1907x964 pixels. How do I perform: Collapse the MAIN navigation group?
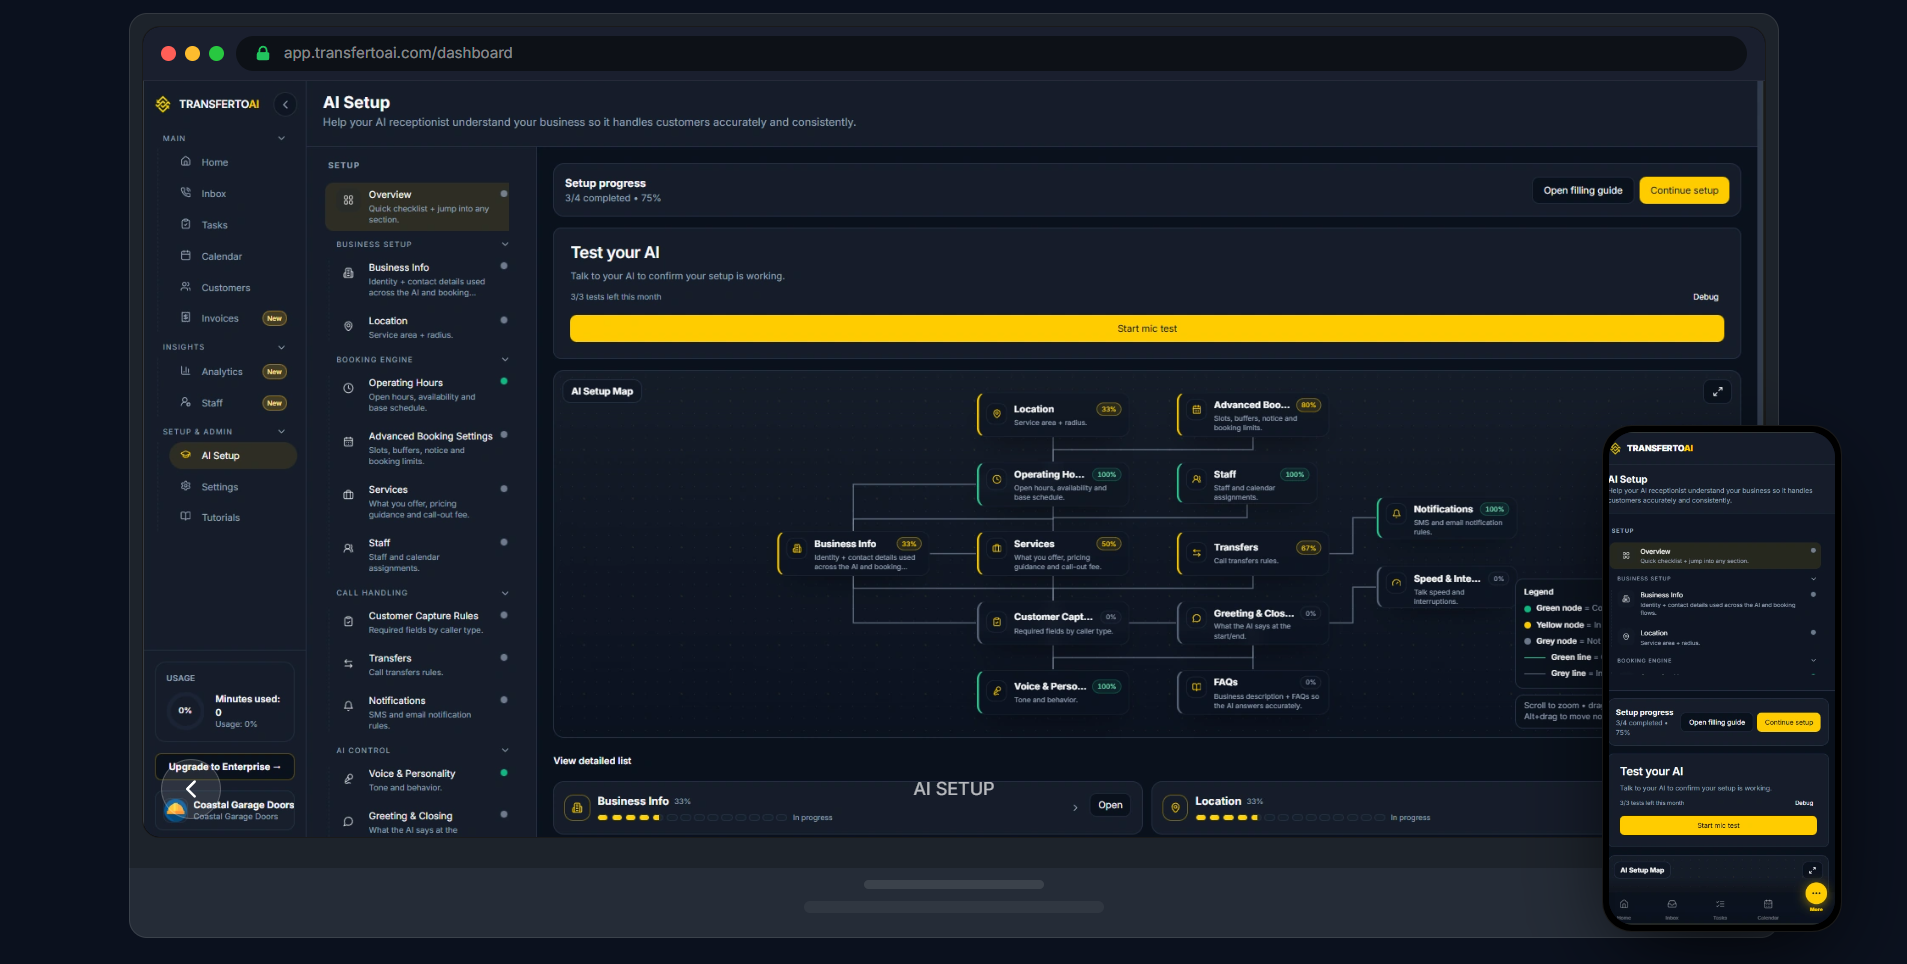point(281,138)
